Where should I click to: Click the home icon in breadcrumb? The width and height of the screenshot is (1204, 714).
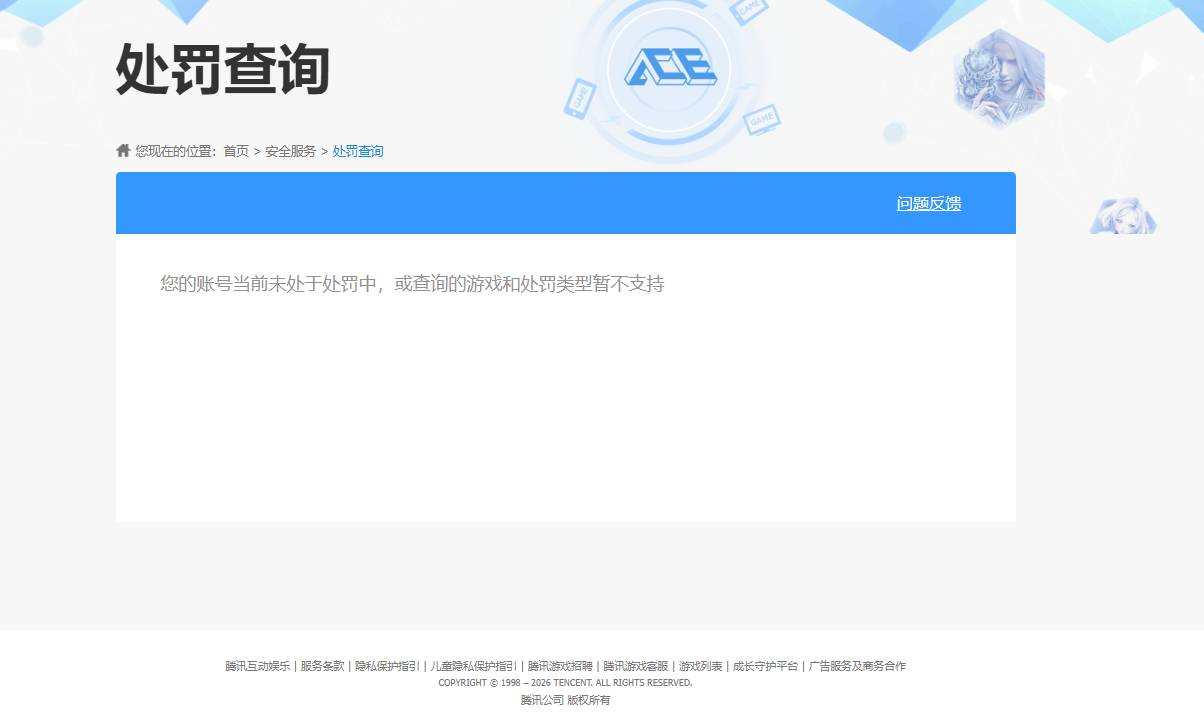click(123, 150)
